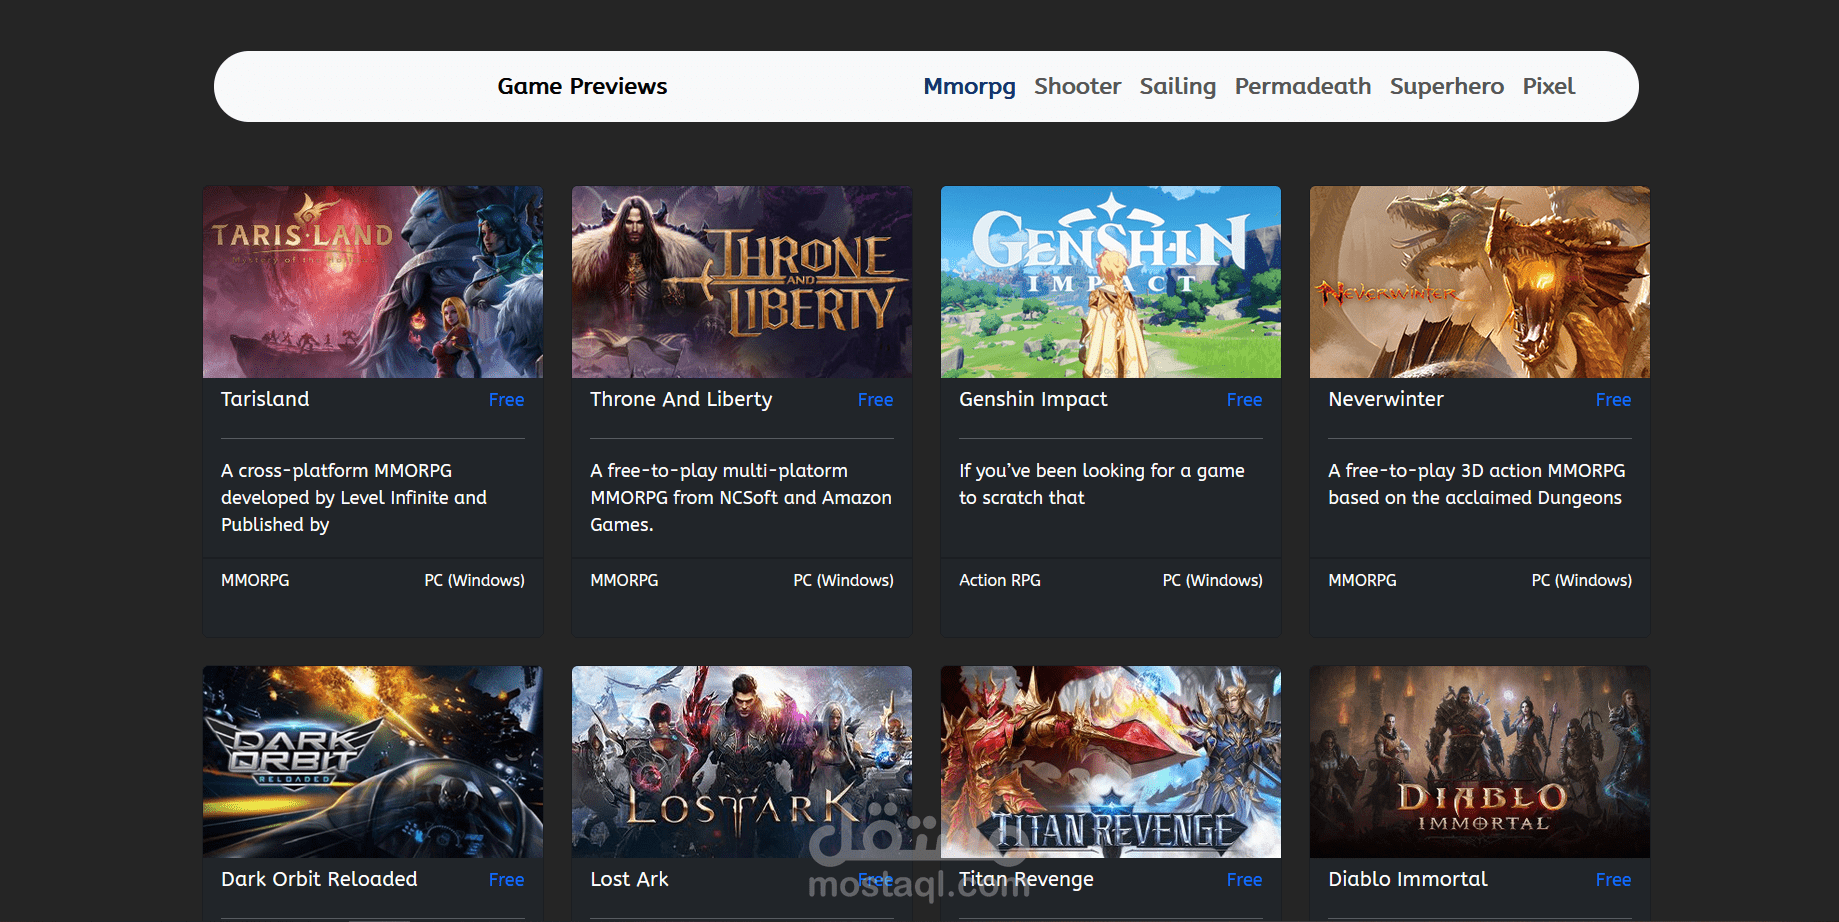1839x922 pixels.
Task: Open the Diablo Immortal game page
Action: (x=1407, y=879)
